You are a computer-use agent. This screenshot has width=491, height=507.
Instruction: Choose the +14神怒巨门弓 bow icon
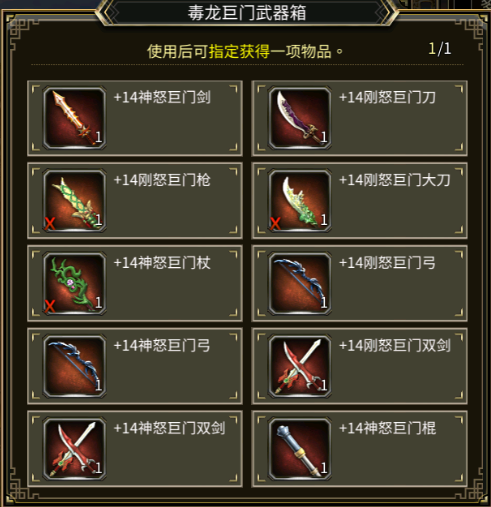pyautogui.click(x=75, y=366)
